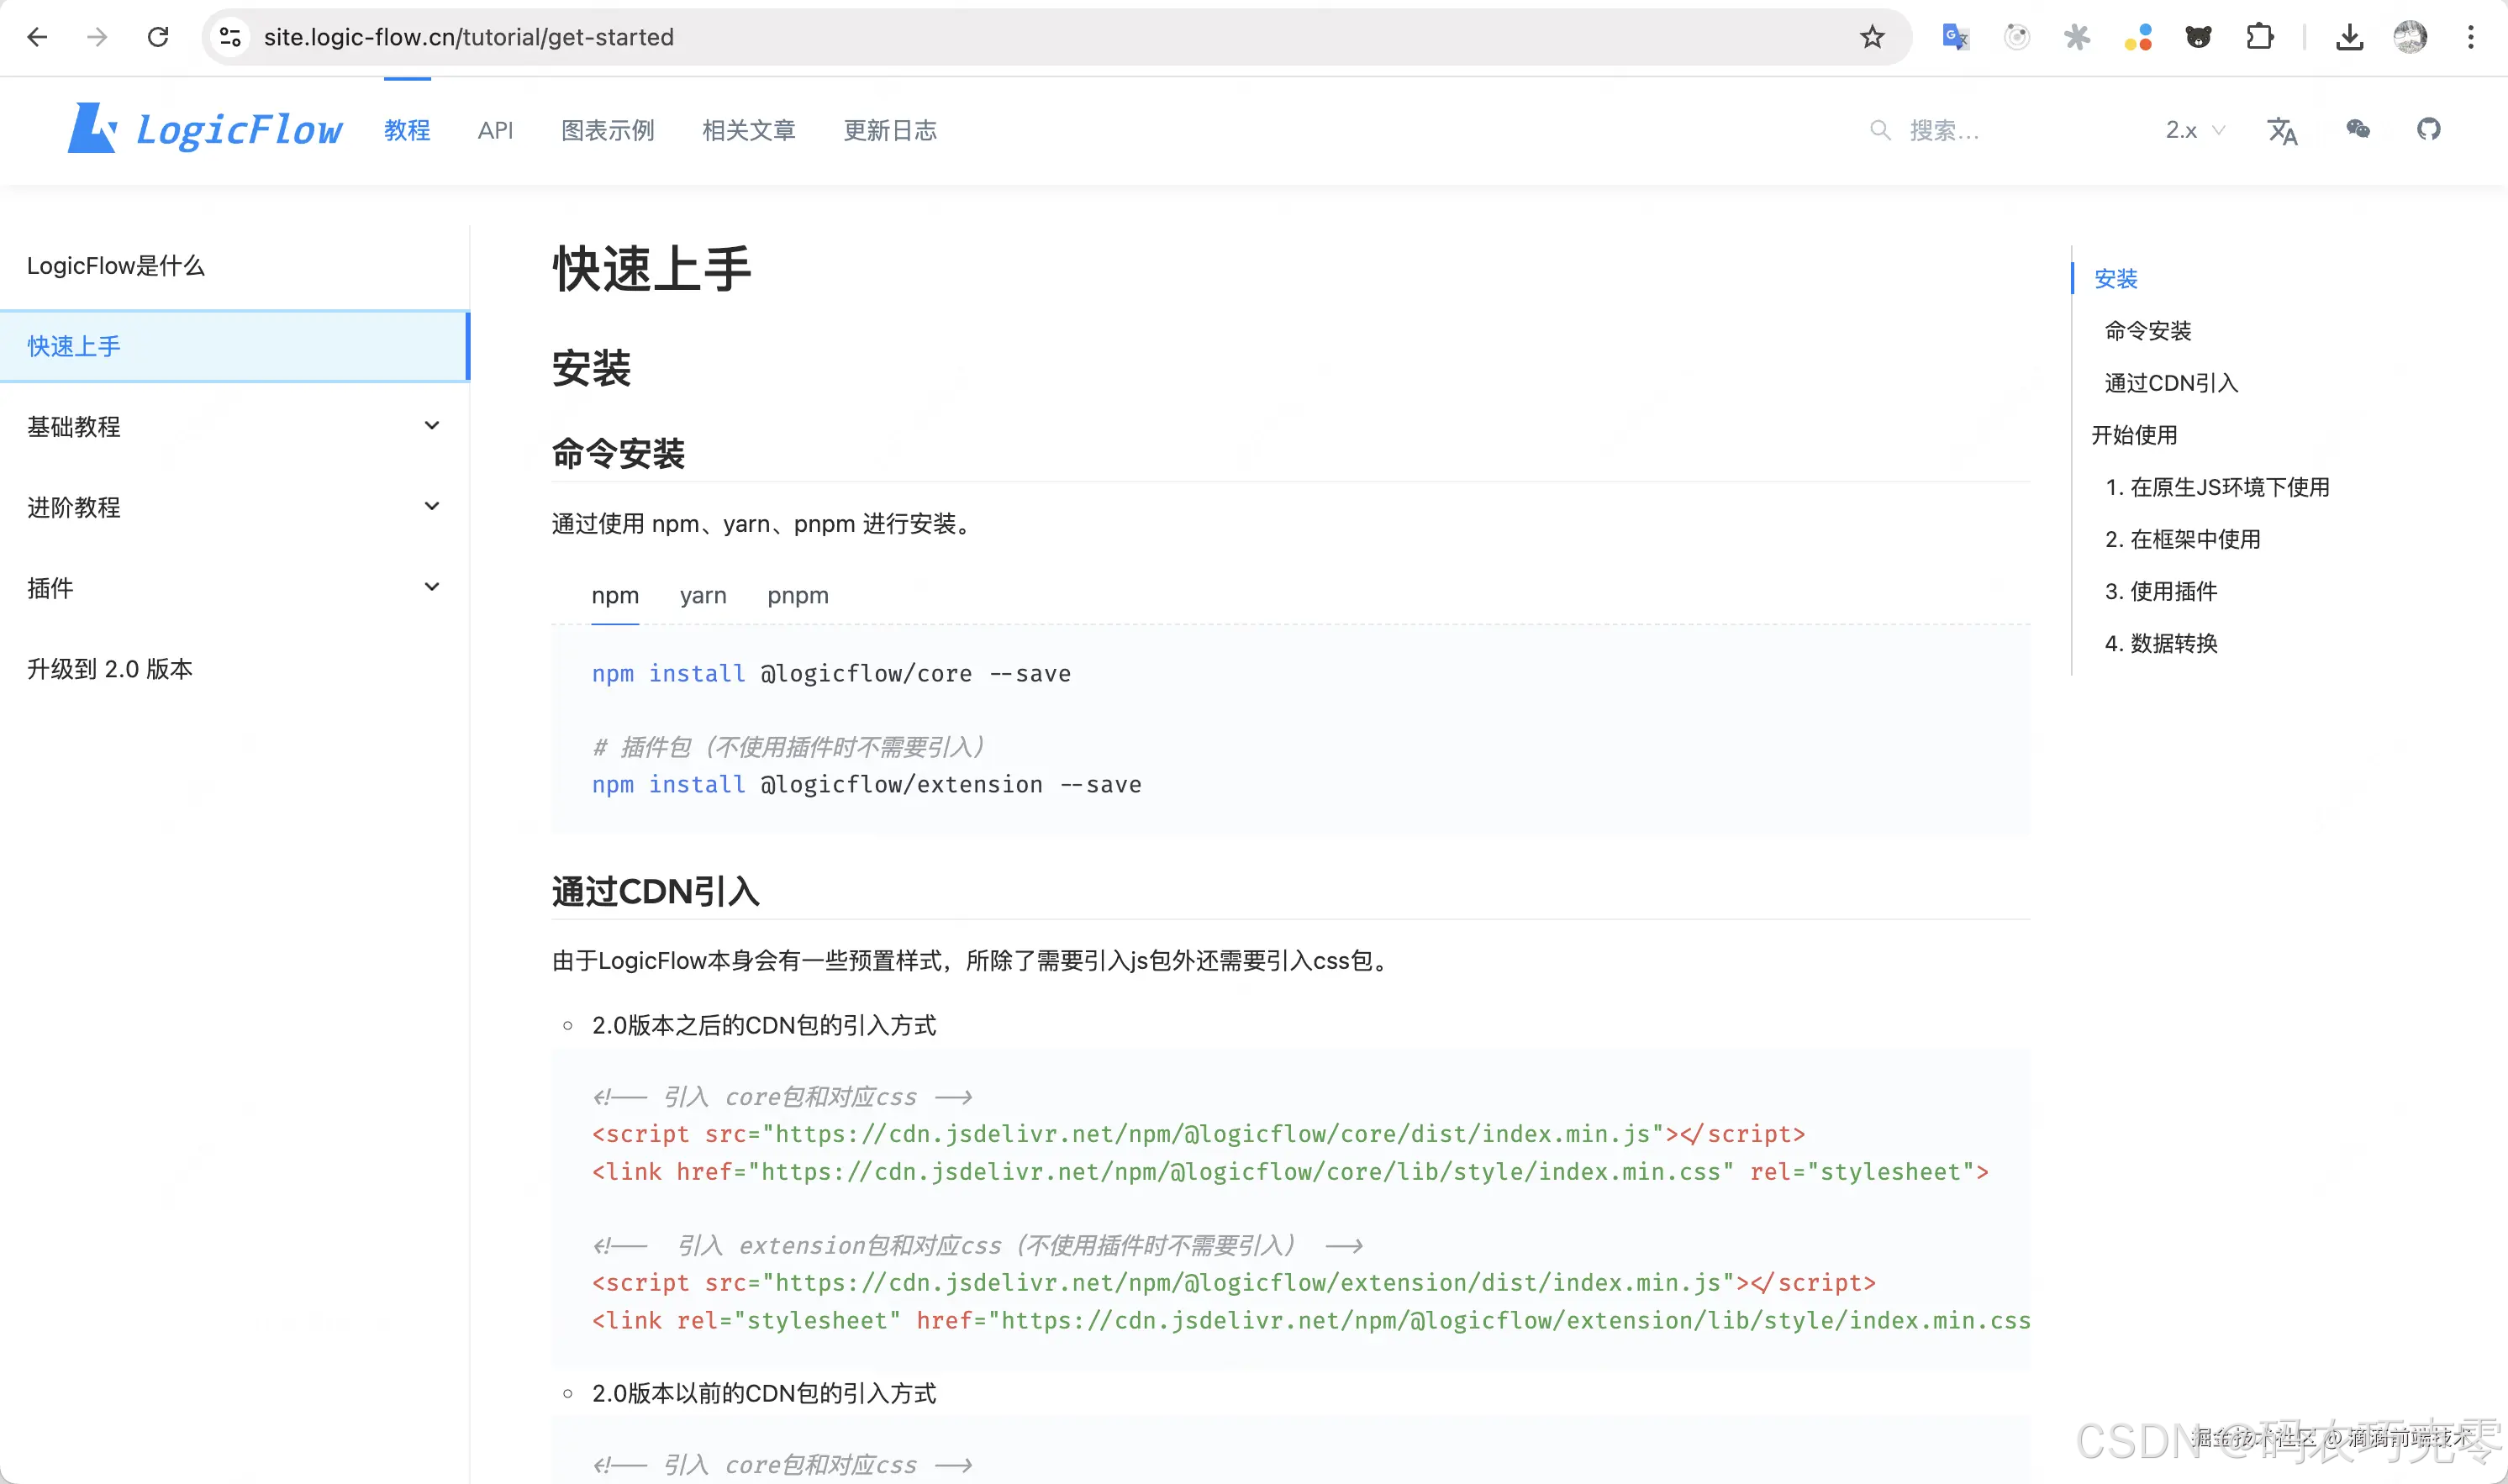Open the 2.x version dropdown

[2194, 130]
